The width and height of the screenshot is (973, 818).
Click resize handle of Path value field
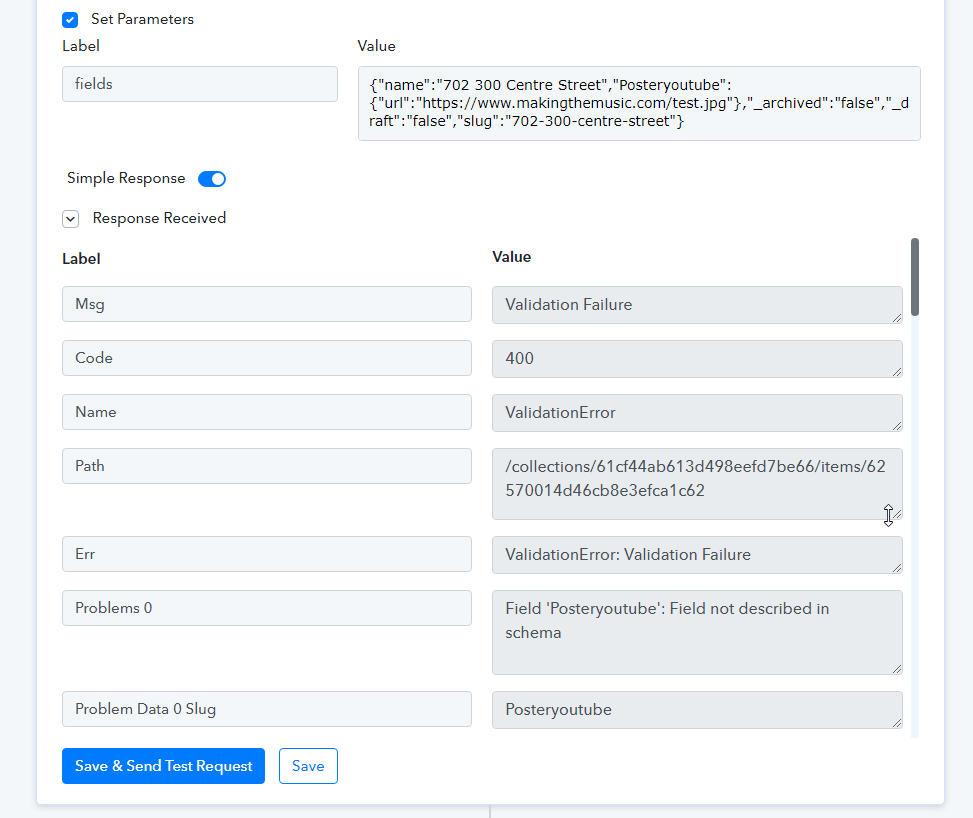tap(897, 515)
